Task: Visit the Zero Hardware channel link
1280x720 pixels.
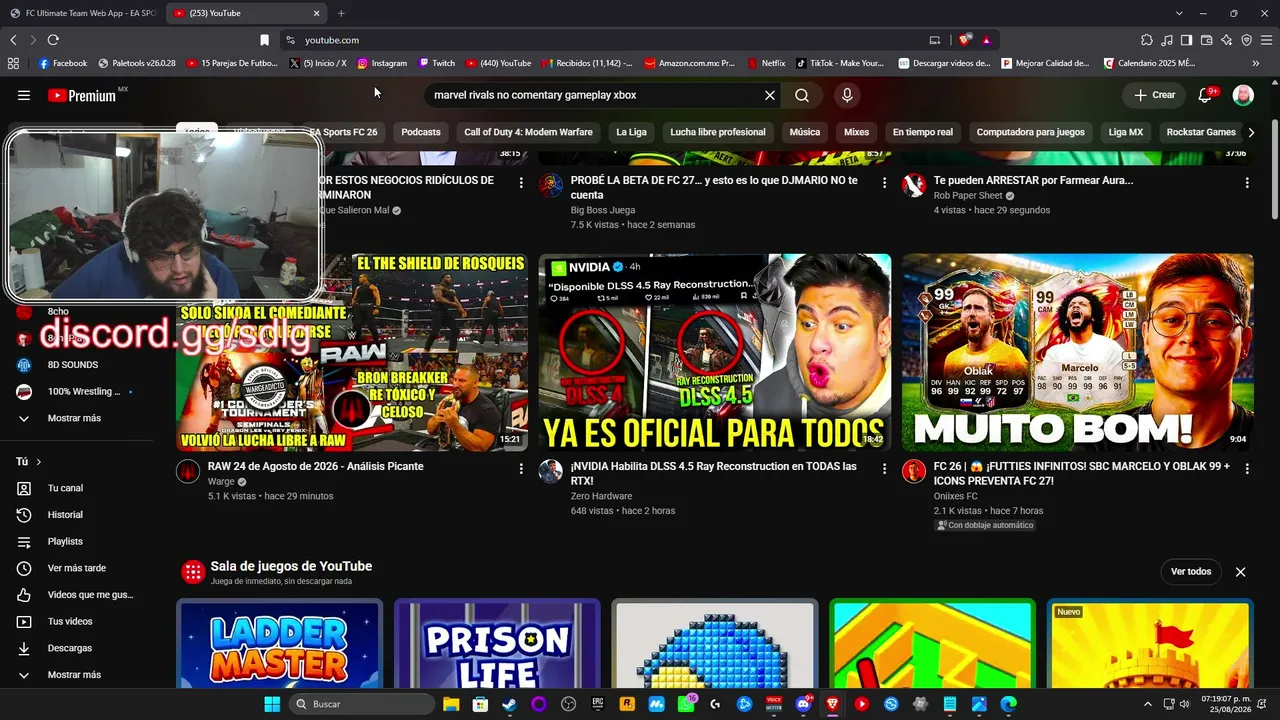Action: tap(601, 496)
